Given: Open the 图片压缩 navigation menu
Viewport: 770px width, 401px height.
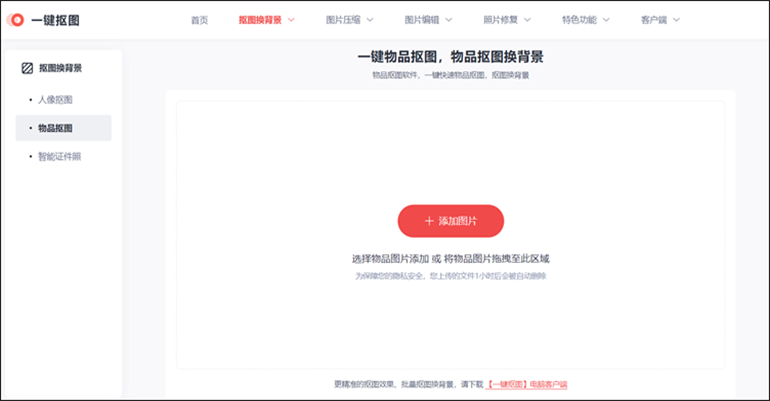Looking at the screenshot, I should [x=350, y=20].
